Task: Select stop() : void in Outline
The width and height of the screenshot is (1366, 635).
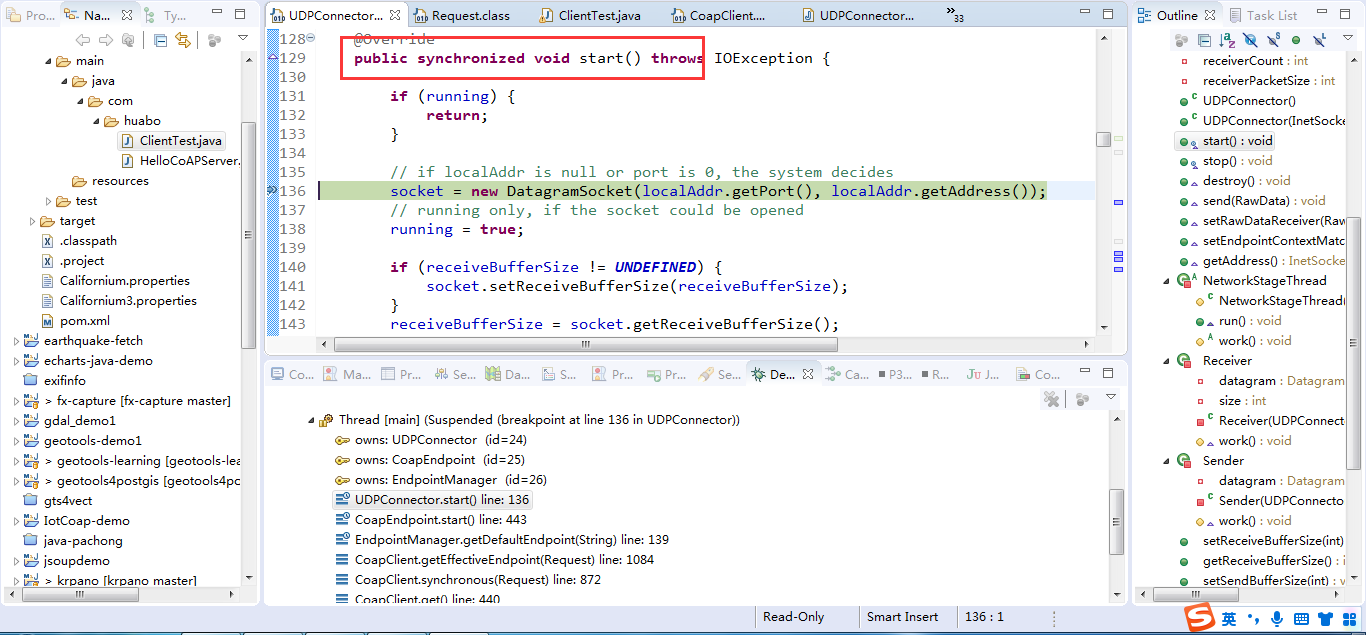Action: [x=1226, y=161]
